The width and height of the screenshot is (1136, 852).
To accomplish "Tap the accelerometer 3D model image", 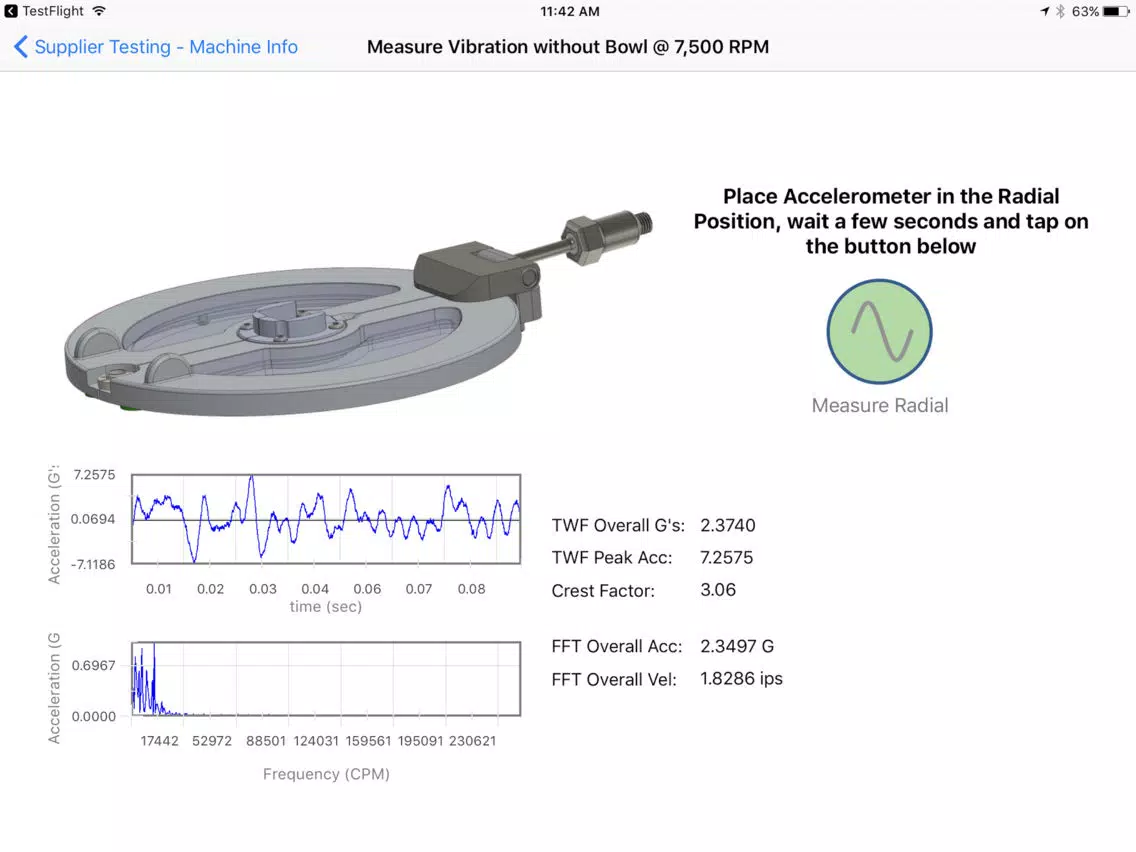I will (x=359, y=313).
